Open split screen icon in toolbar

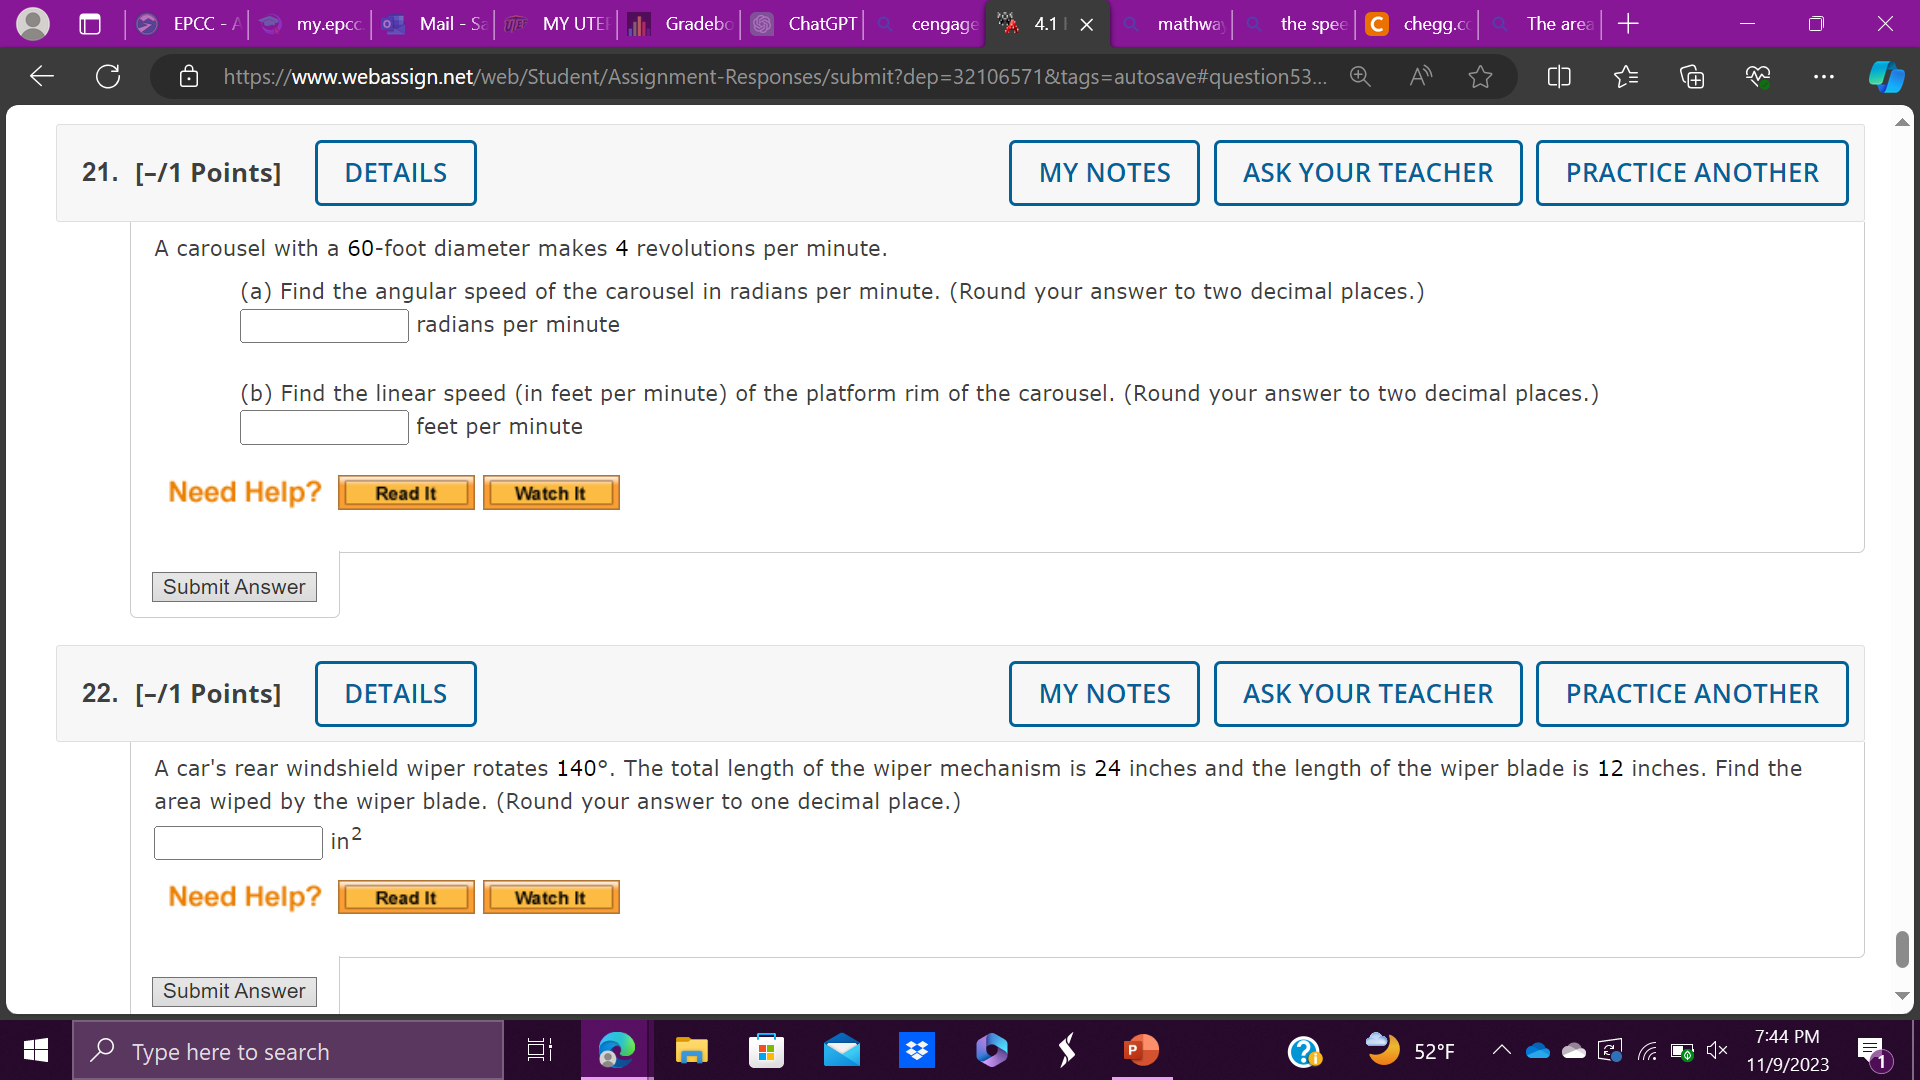click(x=1559, y=76)
